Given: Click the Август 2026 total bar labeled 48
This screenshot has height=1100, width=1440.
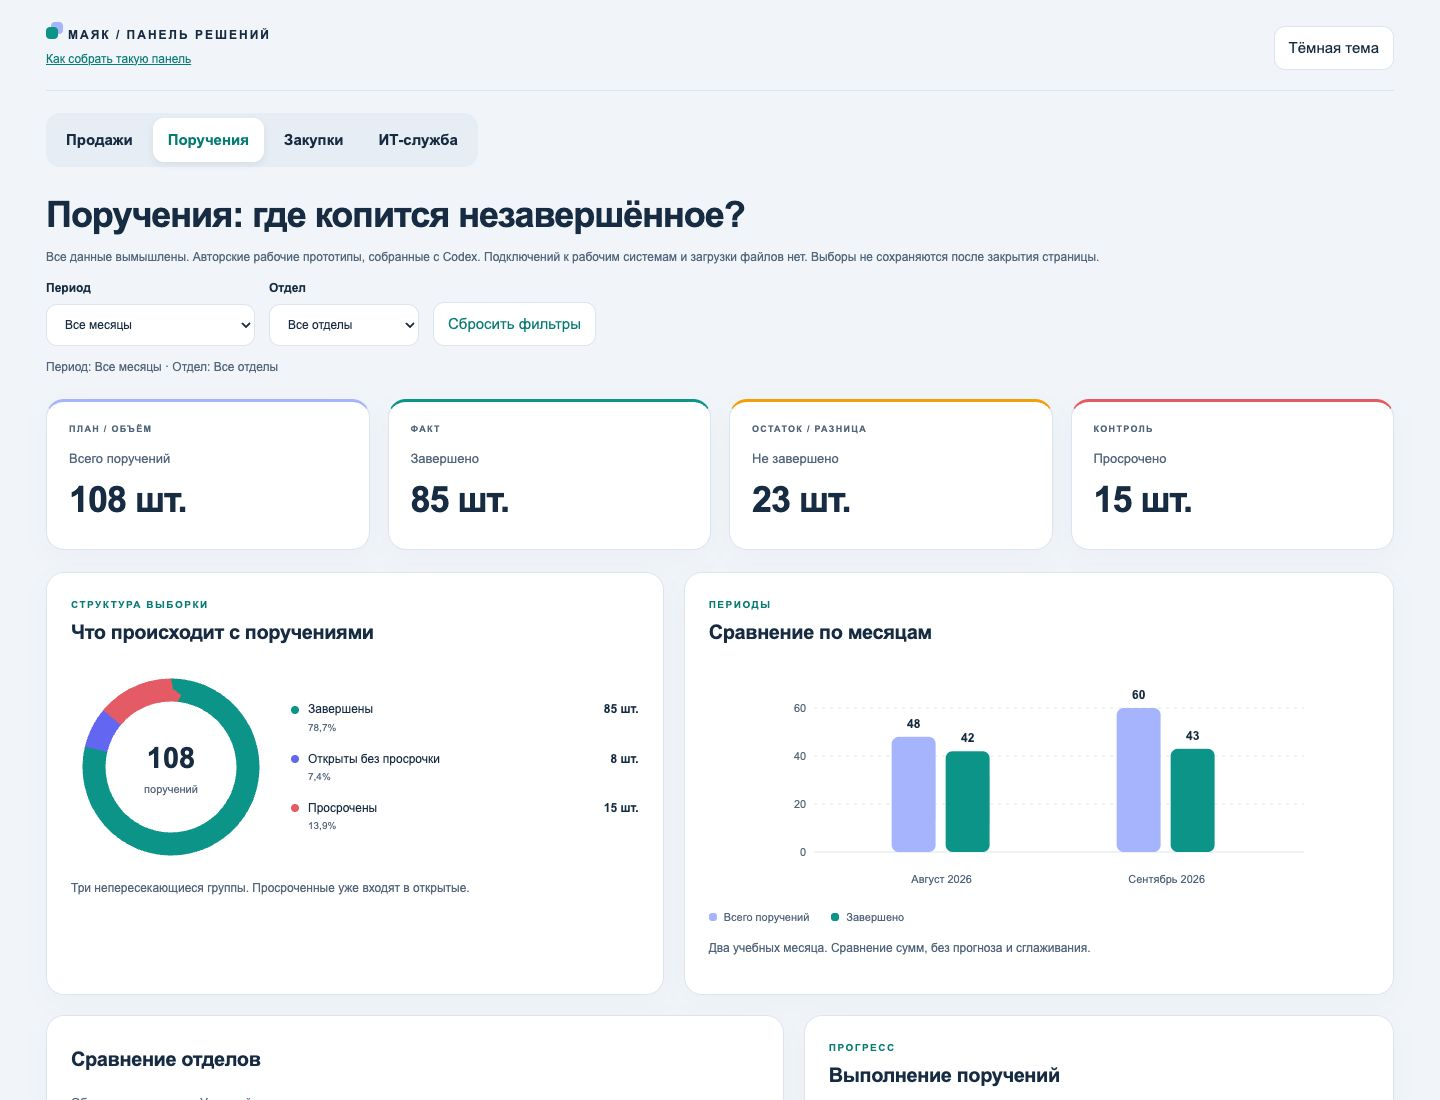Looking at the screenshot, I should [x=913, y=794].
